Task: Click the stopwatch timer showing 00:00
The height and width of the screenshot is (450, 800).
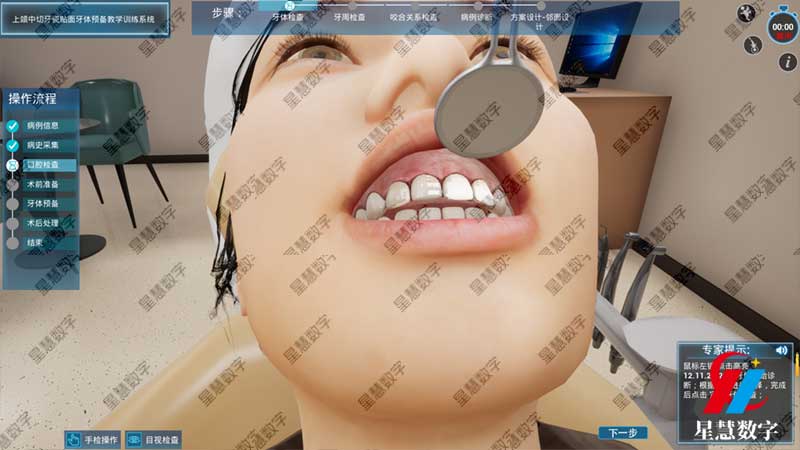Action: pyautogui.click(x=782, y=26)
